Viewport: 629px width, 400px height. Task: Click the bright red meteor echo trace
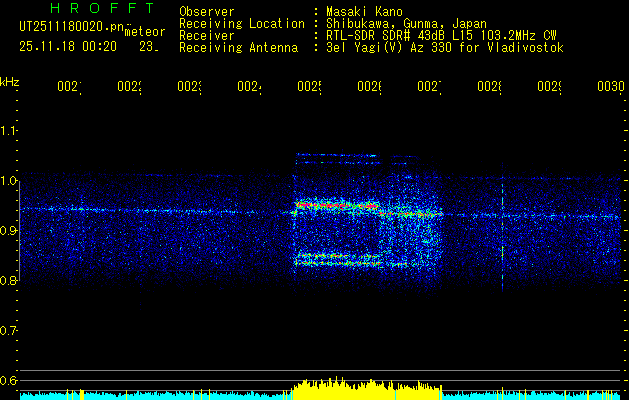click(337, 205)
